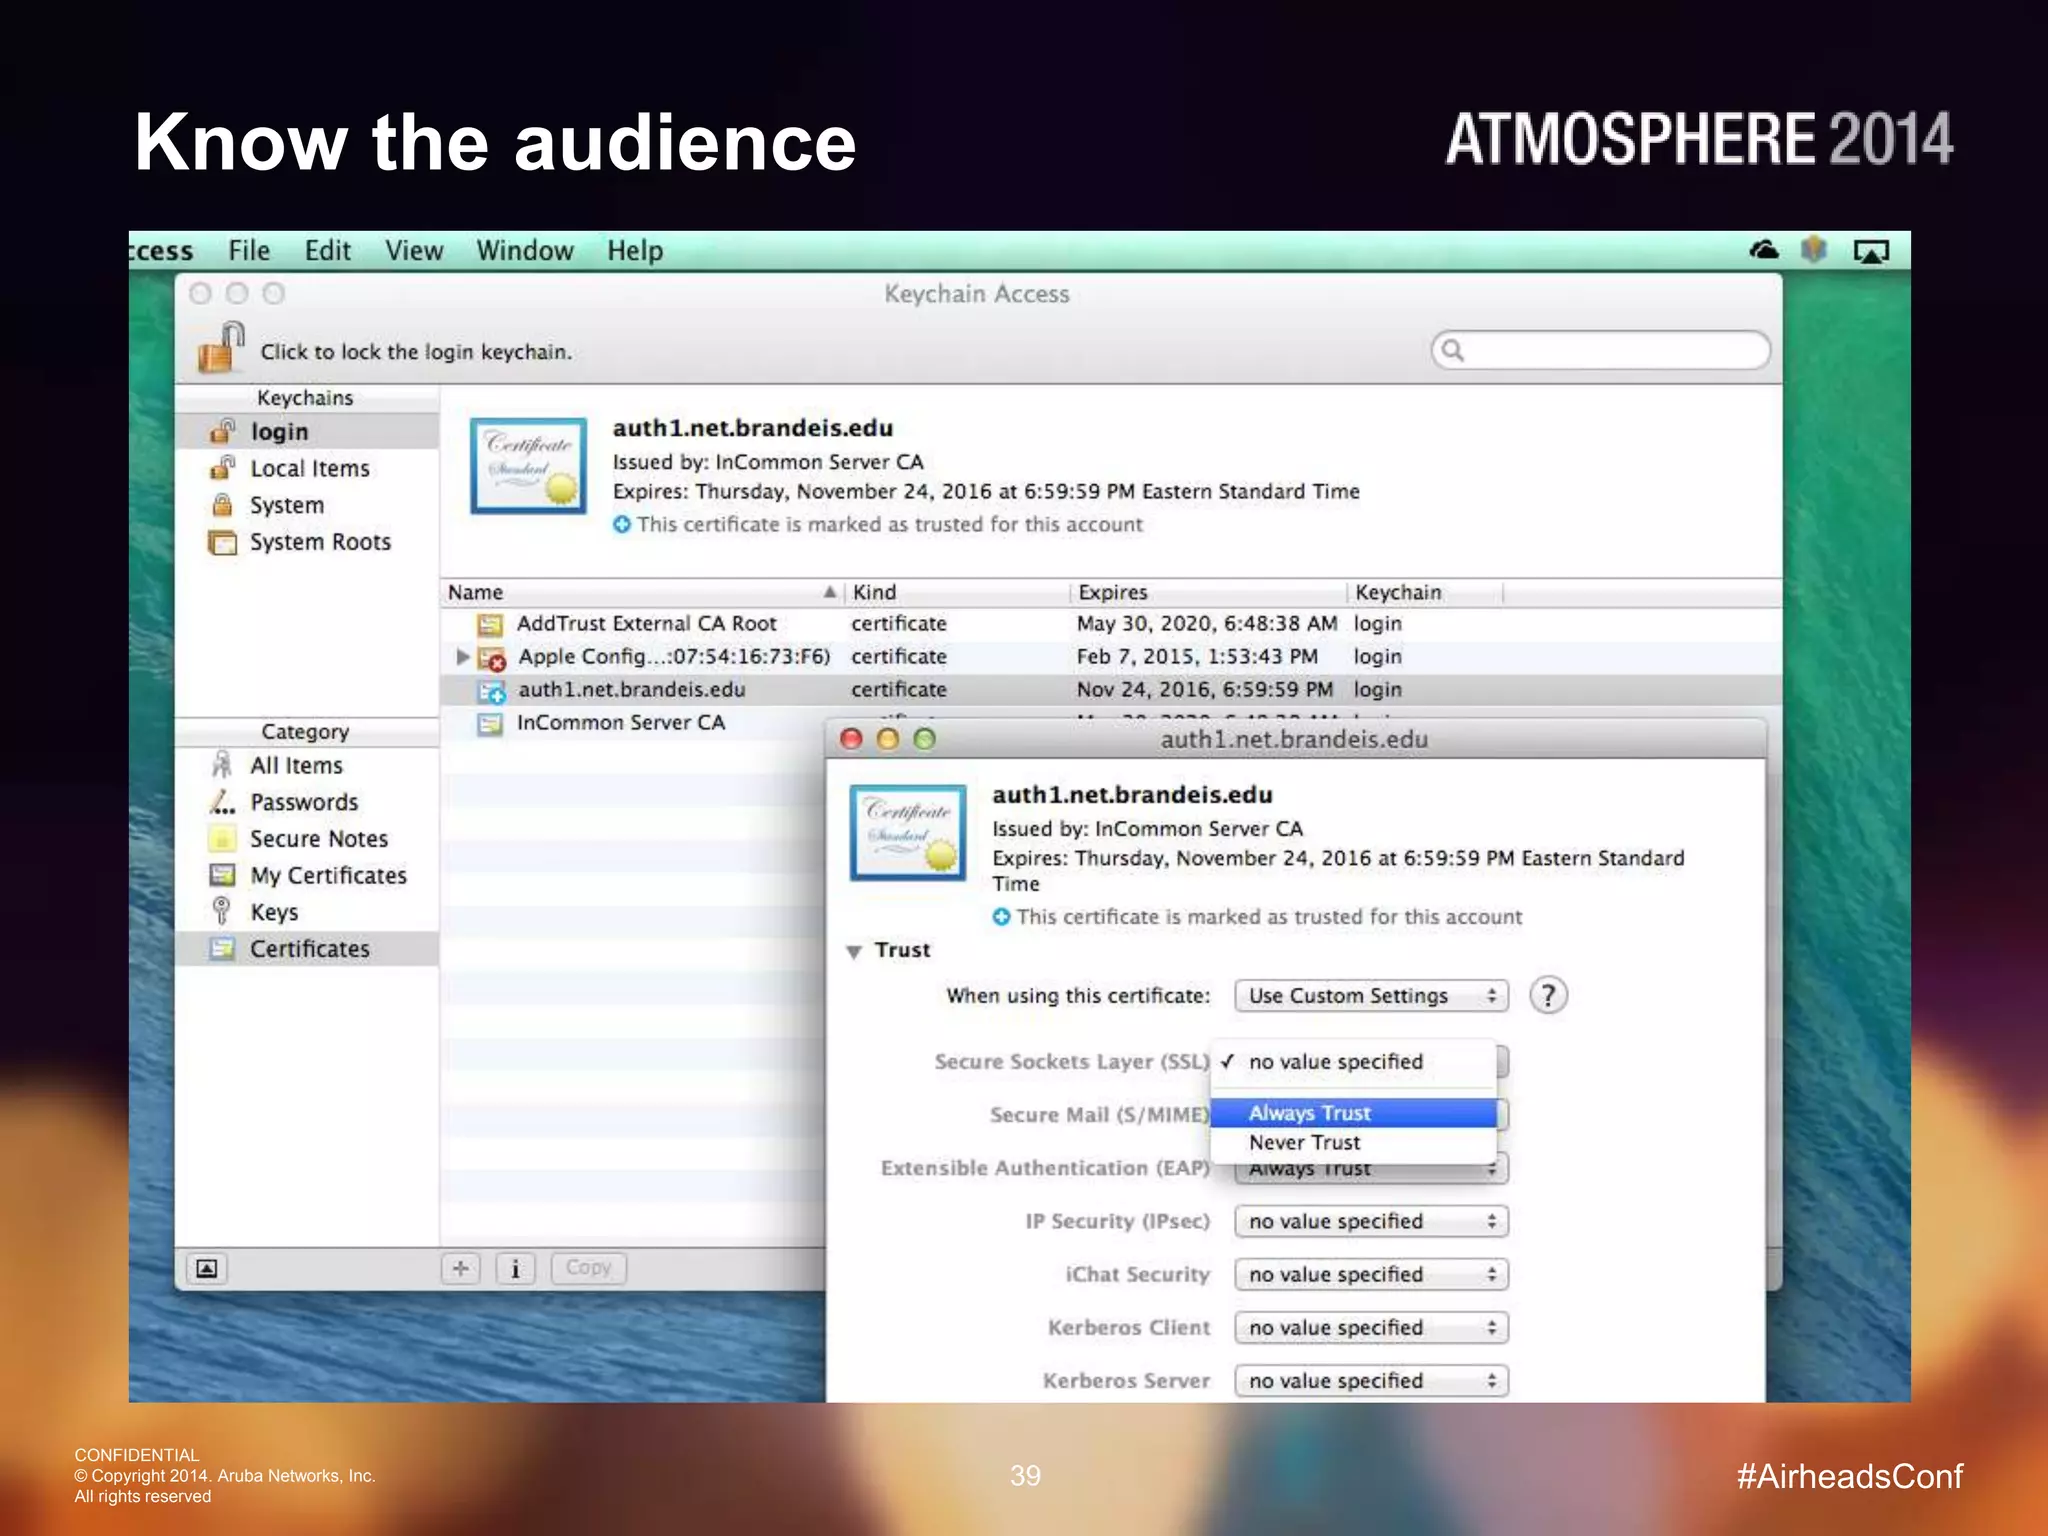Image resolution: width=2048 pixels, height=1536 pixels.
Task: Open the Edit menu
Action: pyautogui.click(x=328, y=251)
